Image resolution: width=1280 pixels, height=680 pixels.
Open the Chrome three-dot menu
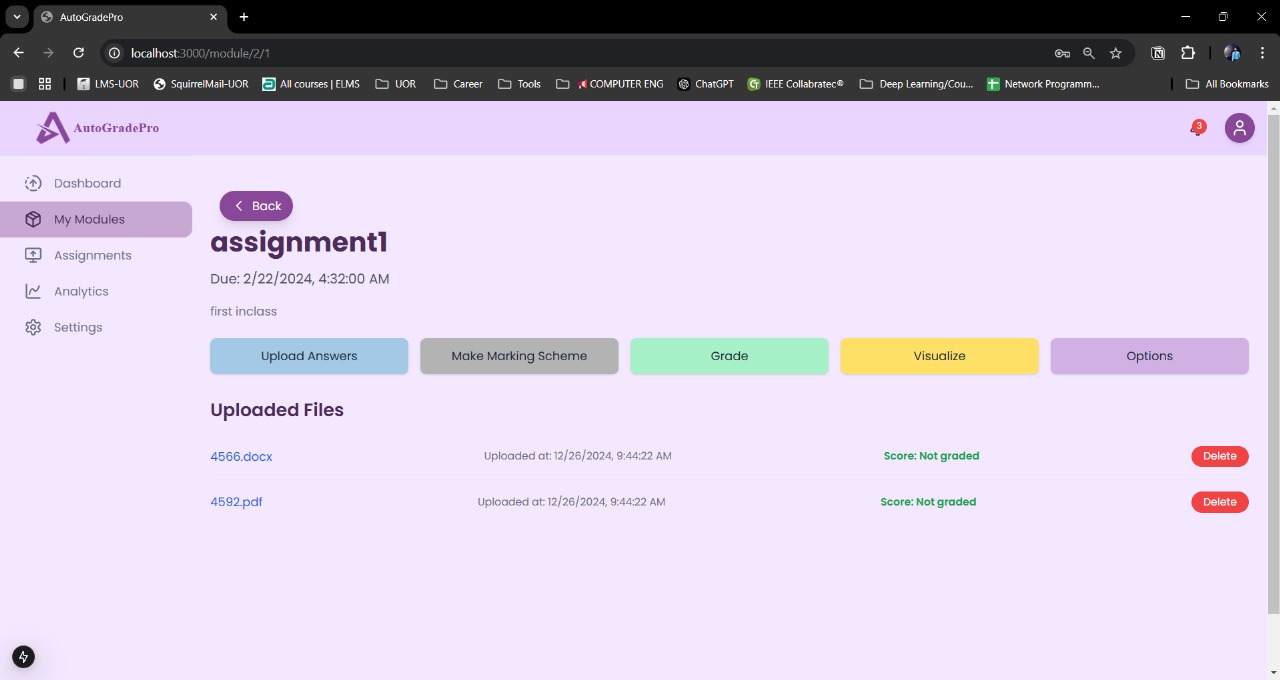(x=1262, y=53)
